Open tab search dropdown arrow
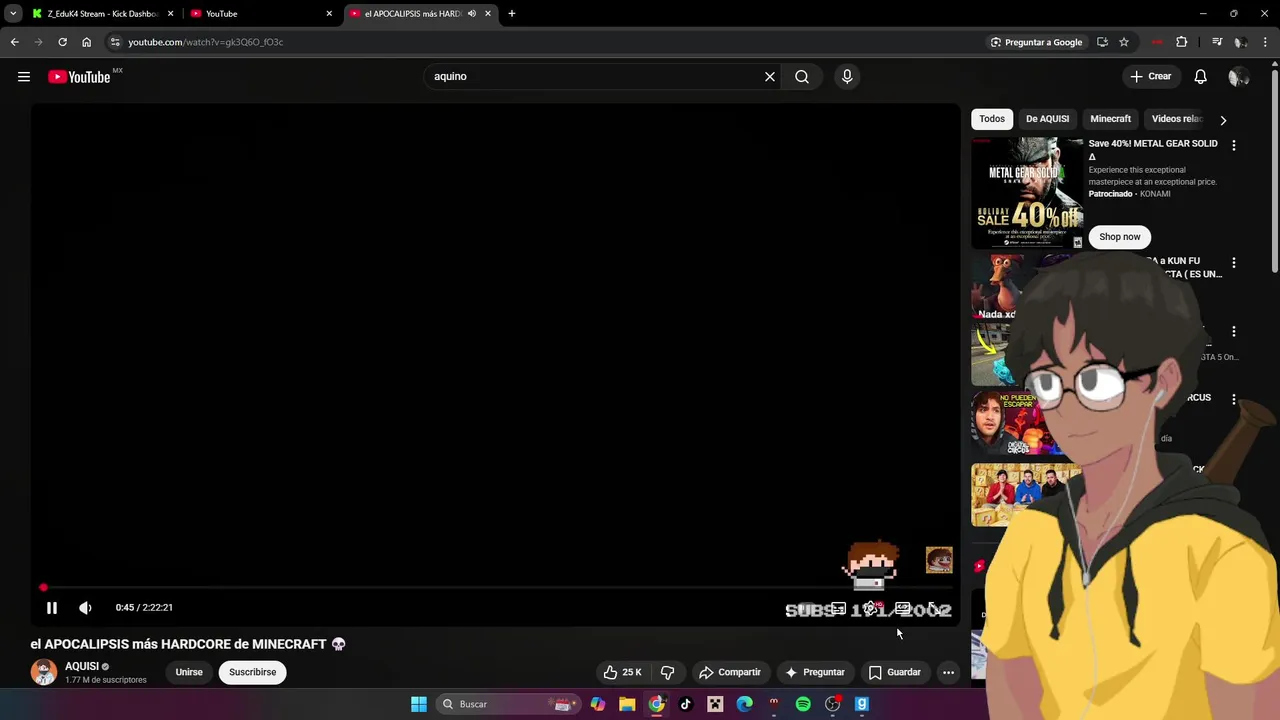This screenshot has height=720, width=1280. (13, 14)
